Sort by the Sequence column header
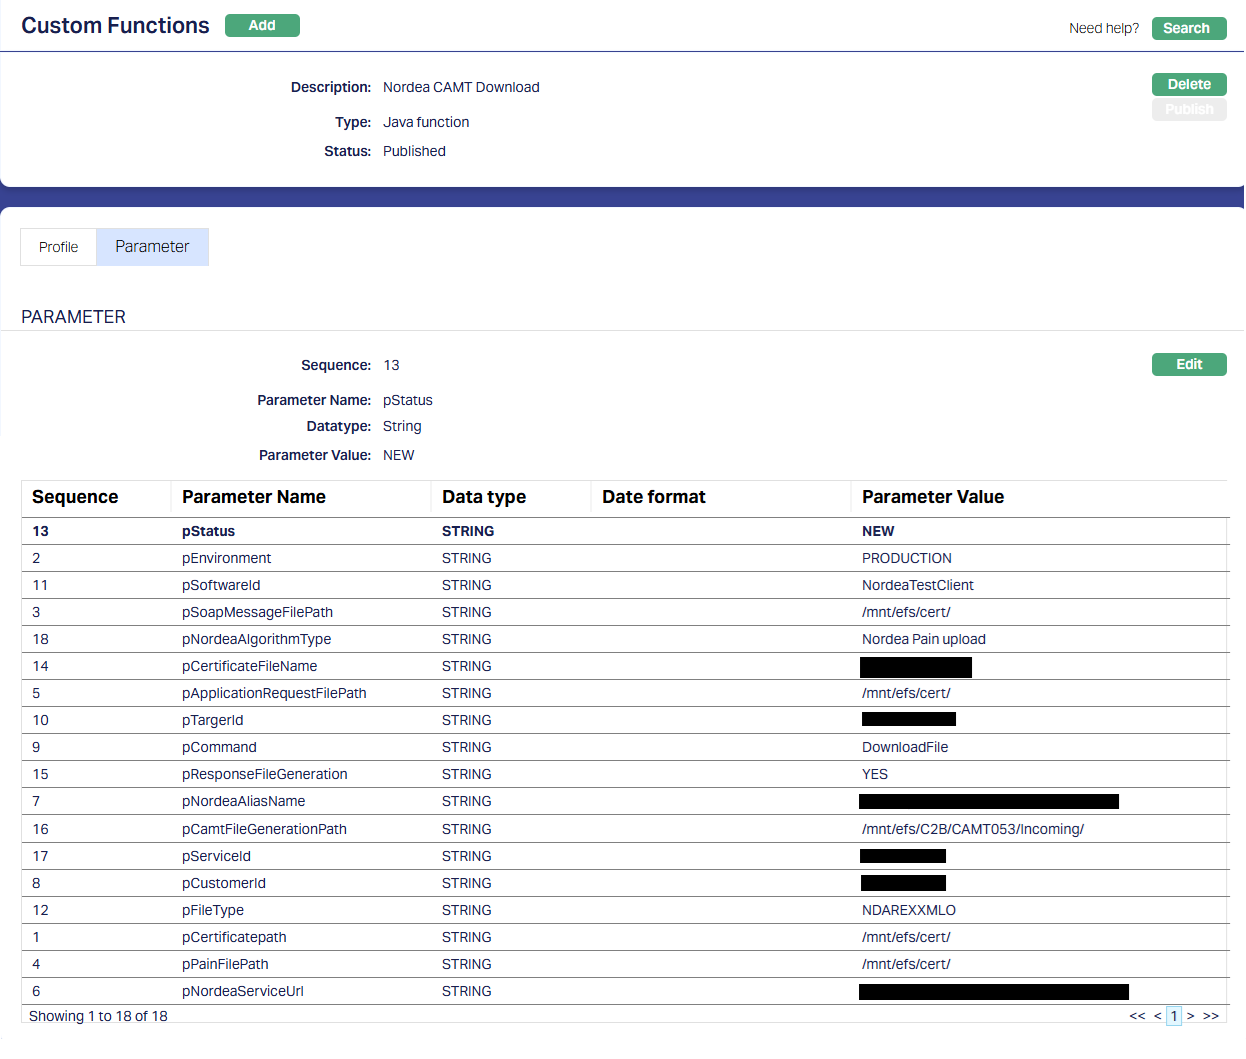The image size is (1246, 1059). (x=75, y=497)
